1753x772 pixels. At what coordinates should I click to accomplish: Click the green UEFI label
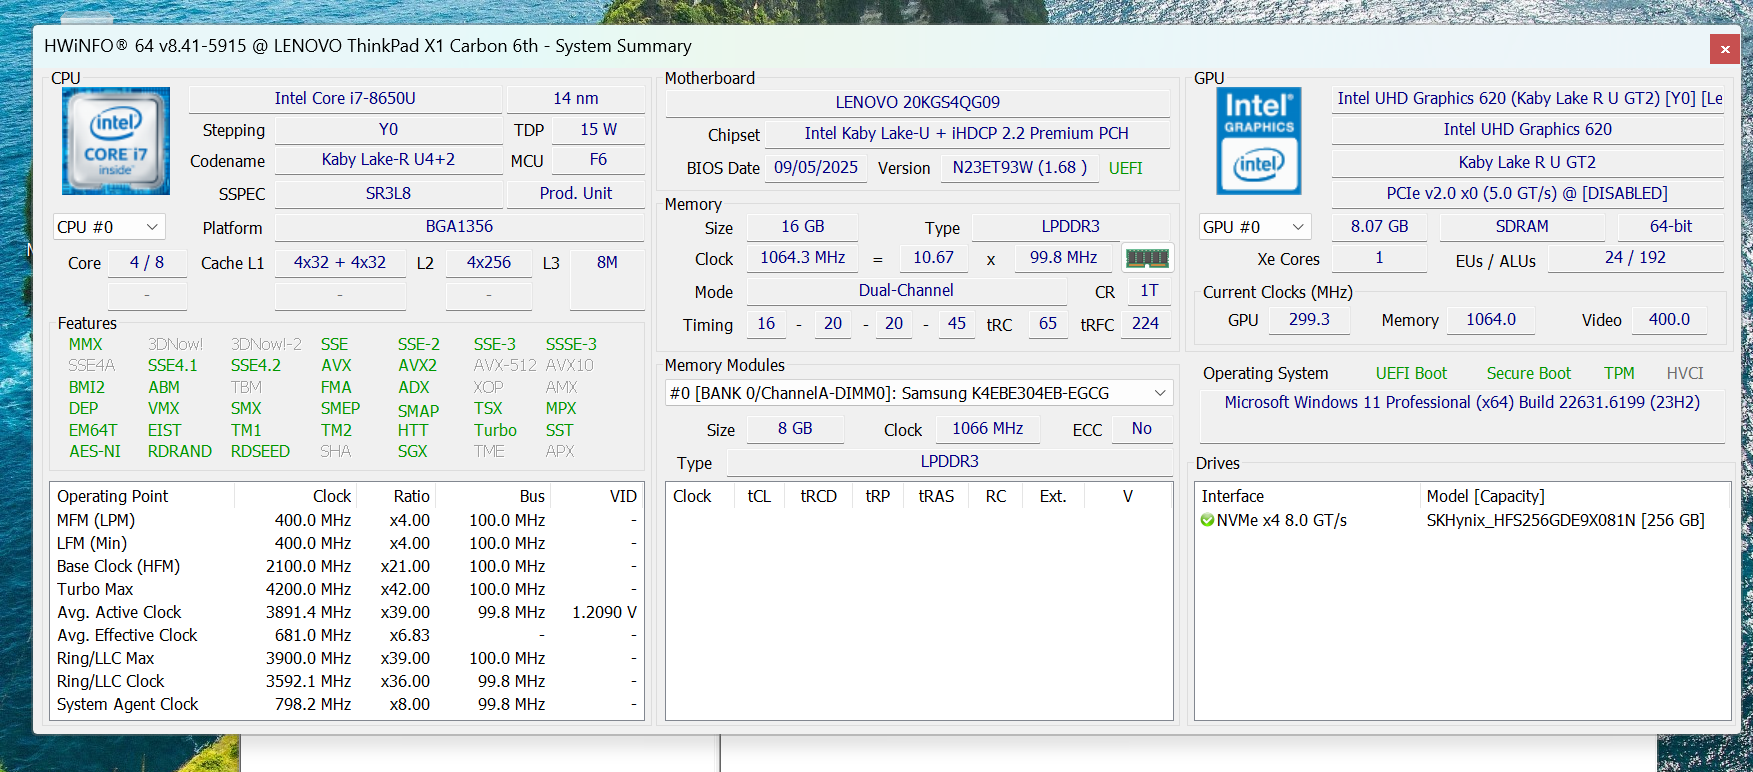coord(1125,168)
